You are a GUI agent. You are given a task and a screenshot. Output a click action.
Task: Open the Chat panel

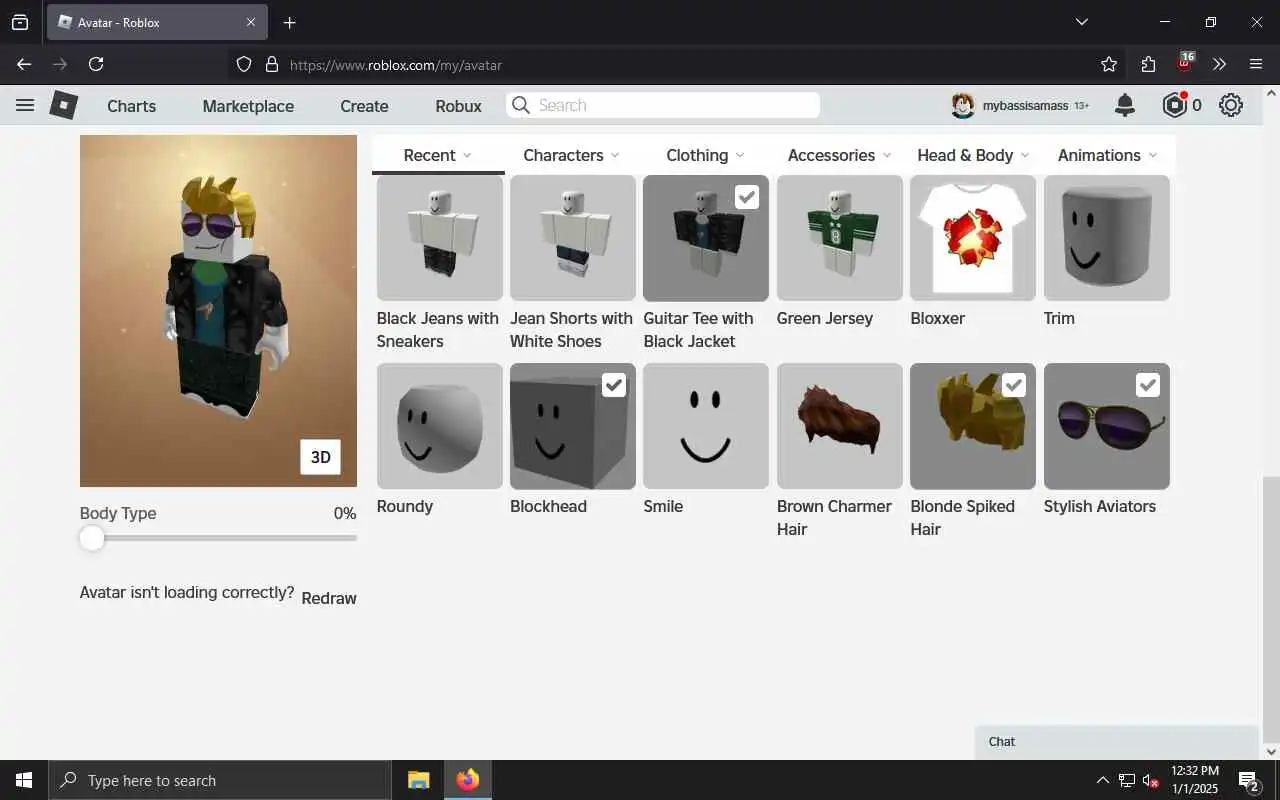click(1116, 742)
